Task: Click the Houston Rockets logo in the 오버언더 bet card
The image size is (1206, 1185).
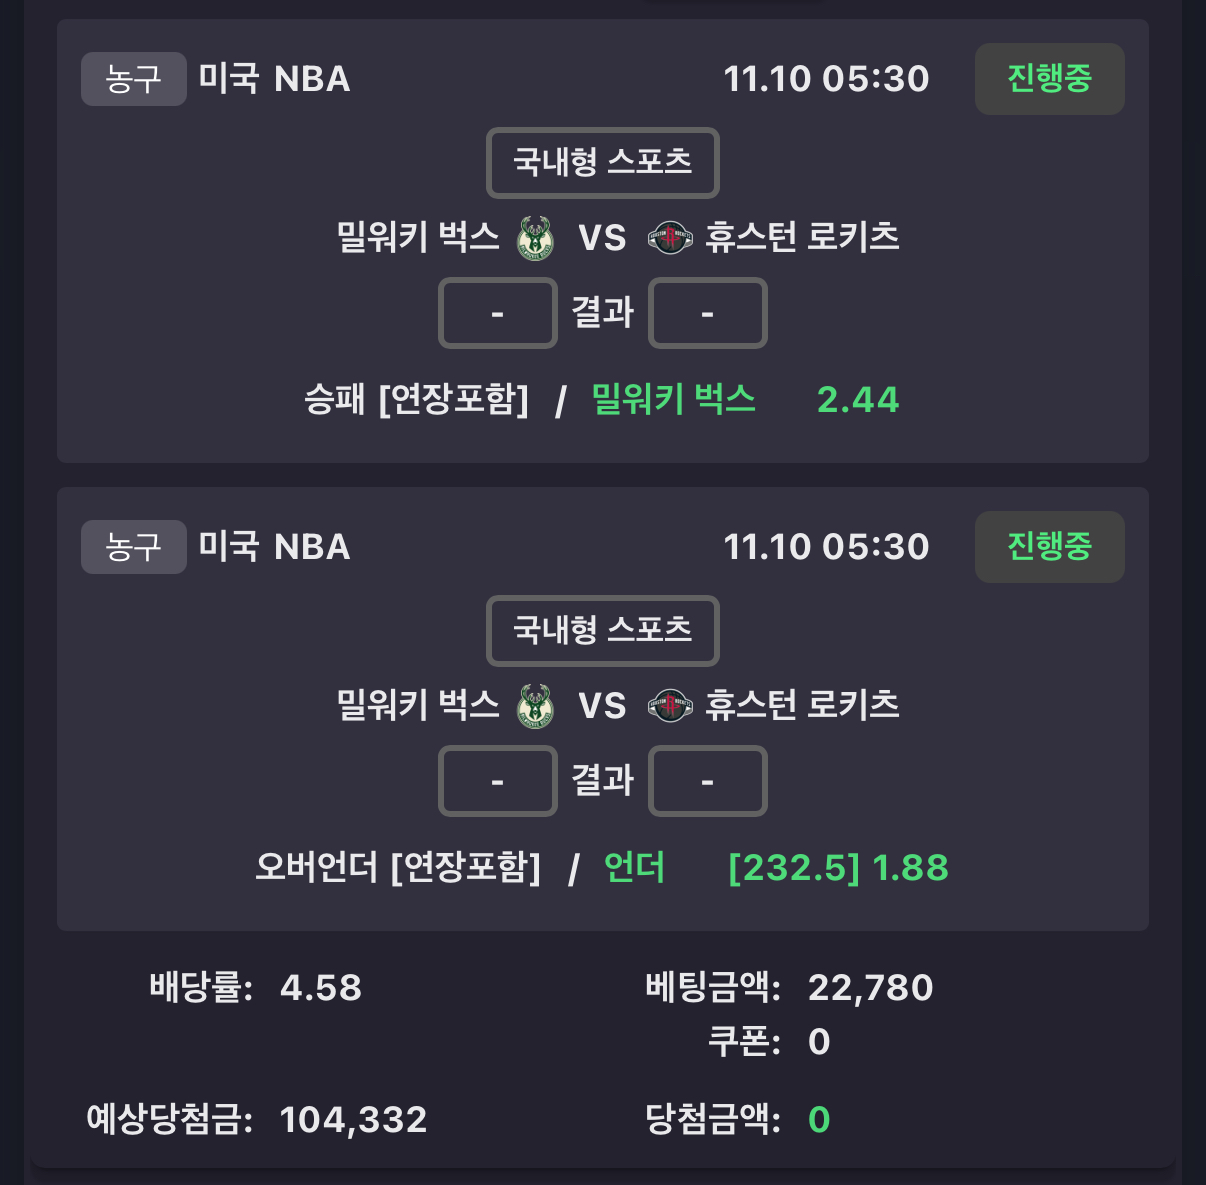Action: click(x=670, y=706)
